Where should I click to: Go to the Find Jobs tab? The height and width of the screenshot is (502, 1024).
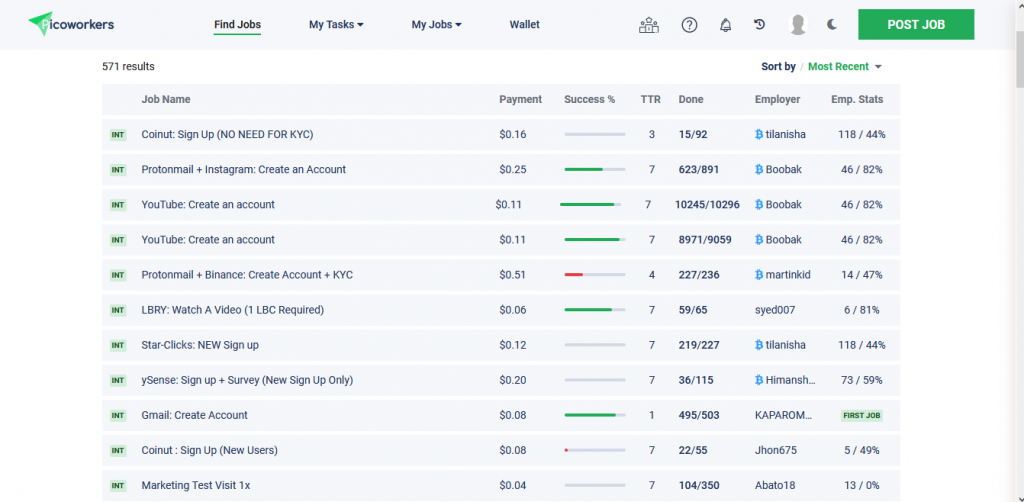[x=237, y=24]
